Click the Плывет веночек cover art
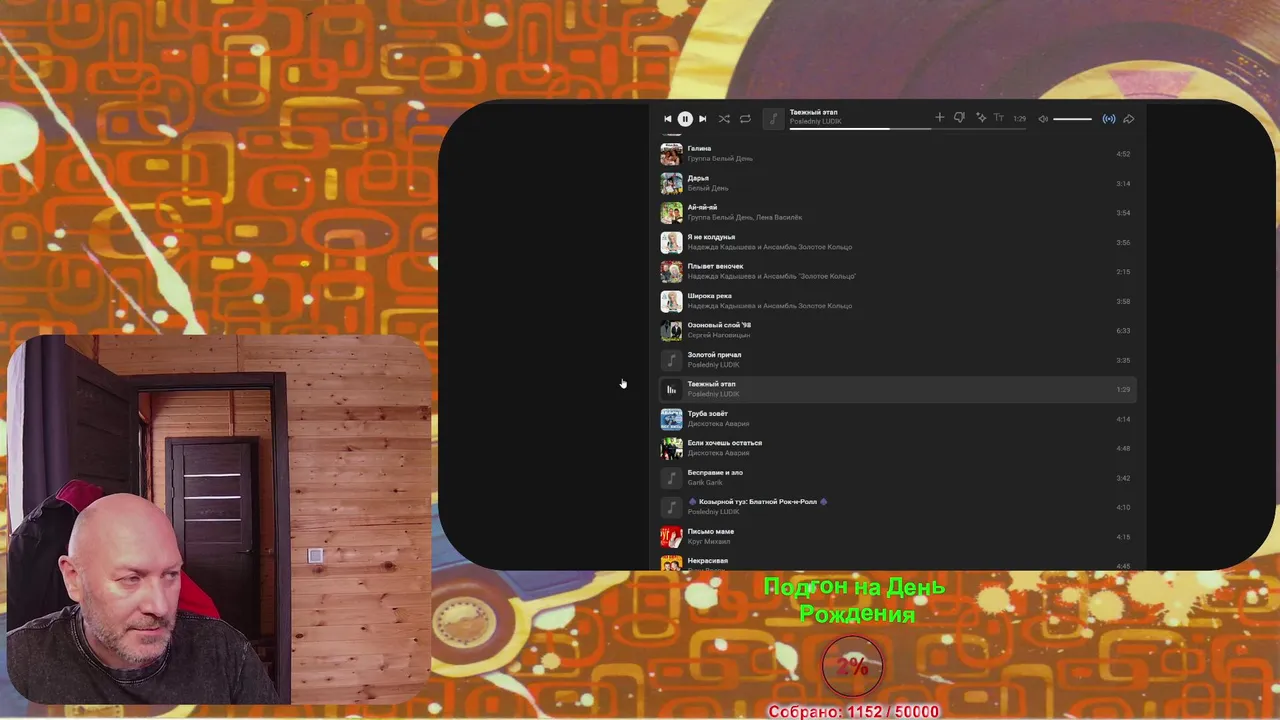The height and width of the screenshot is (720, 1280). coord(671,272)
